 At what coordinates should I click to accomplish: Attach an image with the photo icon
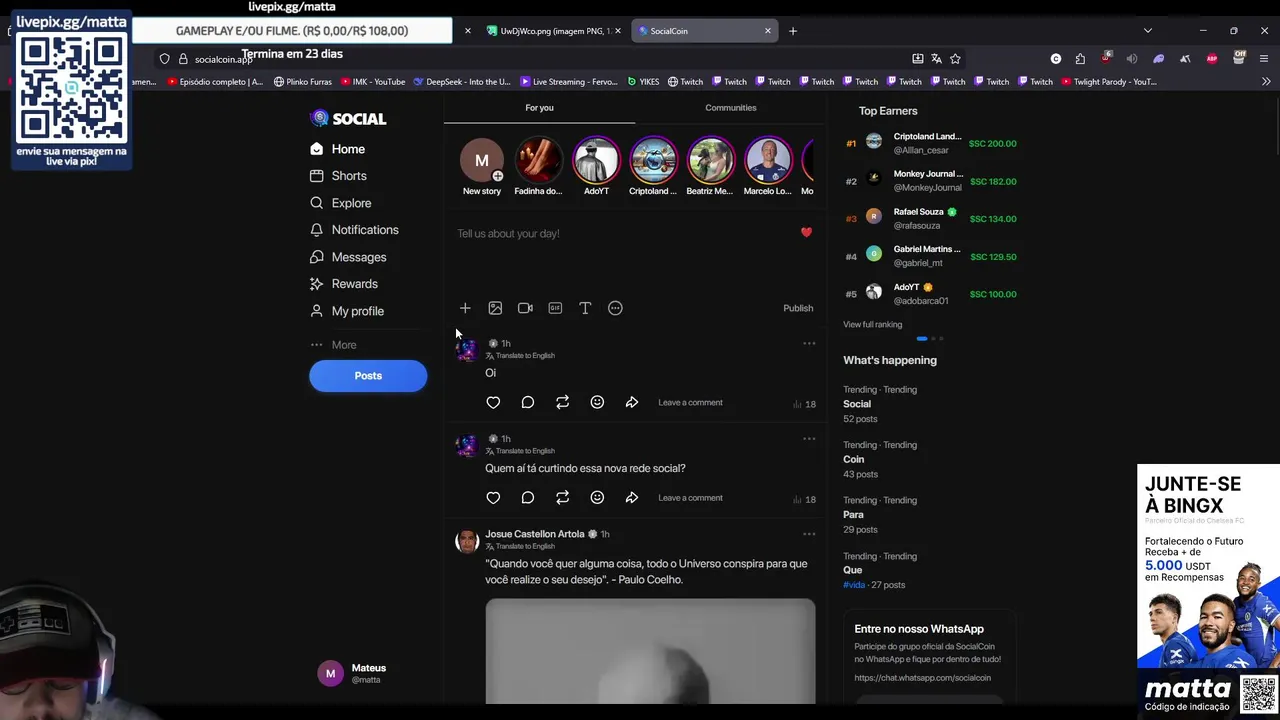(x=495, y=308)
